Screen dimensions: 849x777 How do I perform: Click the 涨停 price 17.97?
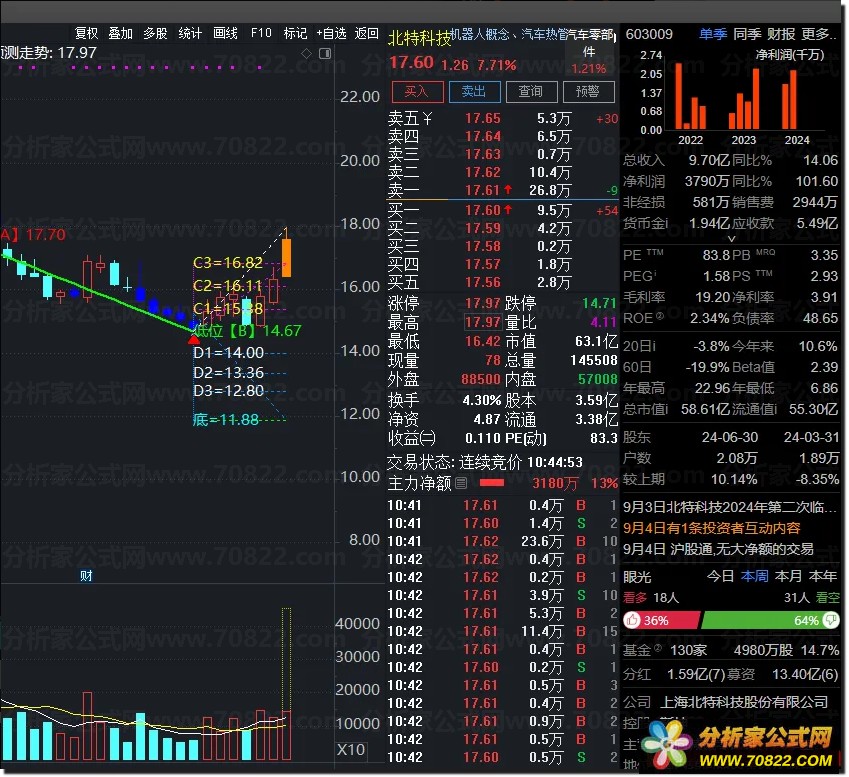pyautogui.click(x=483, y=303)
